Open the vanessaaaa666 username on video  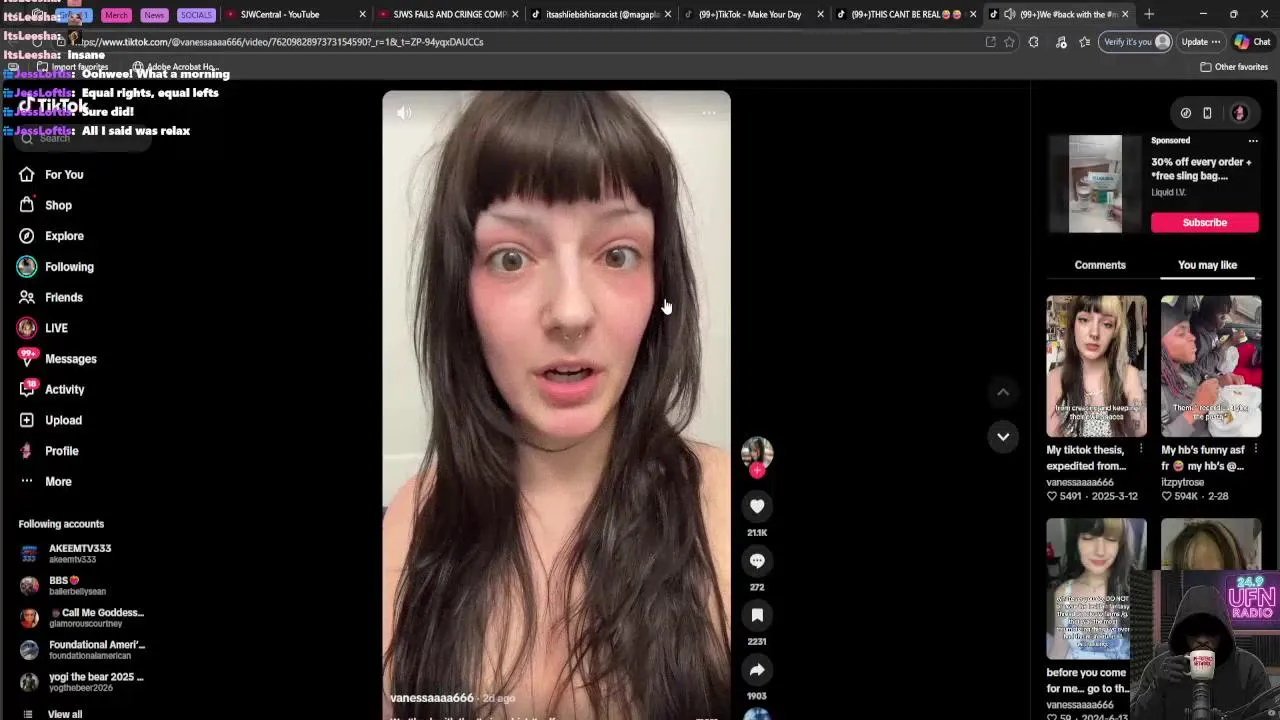[x=431, y=697]
